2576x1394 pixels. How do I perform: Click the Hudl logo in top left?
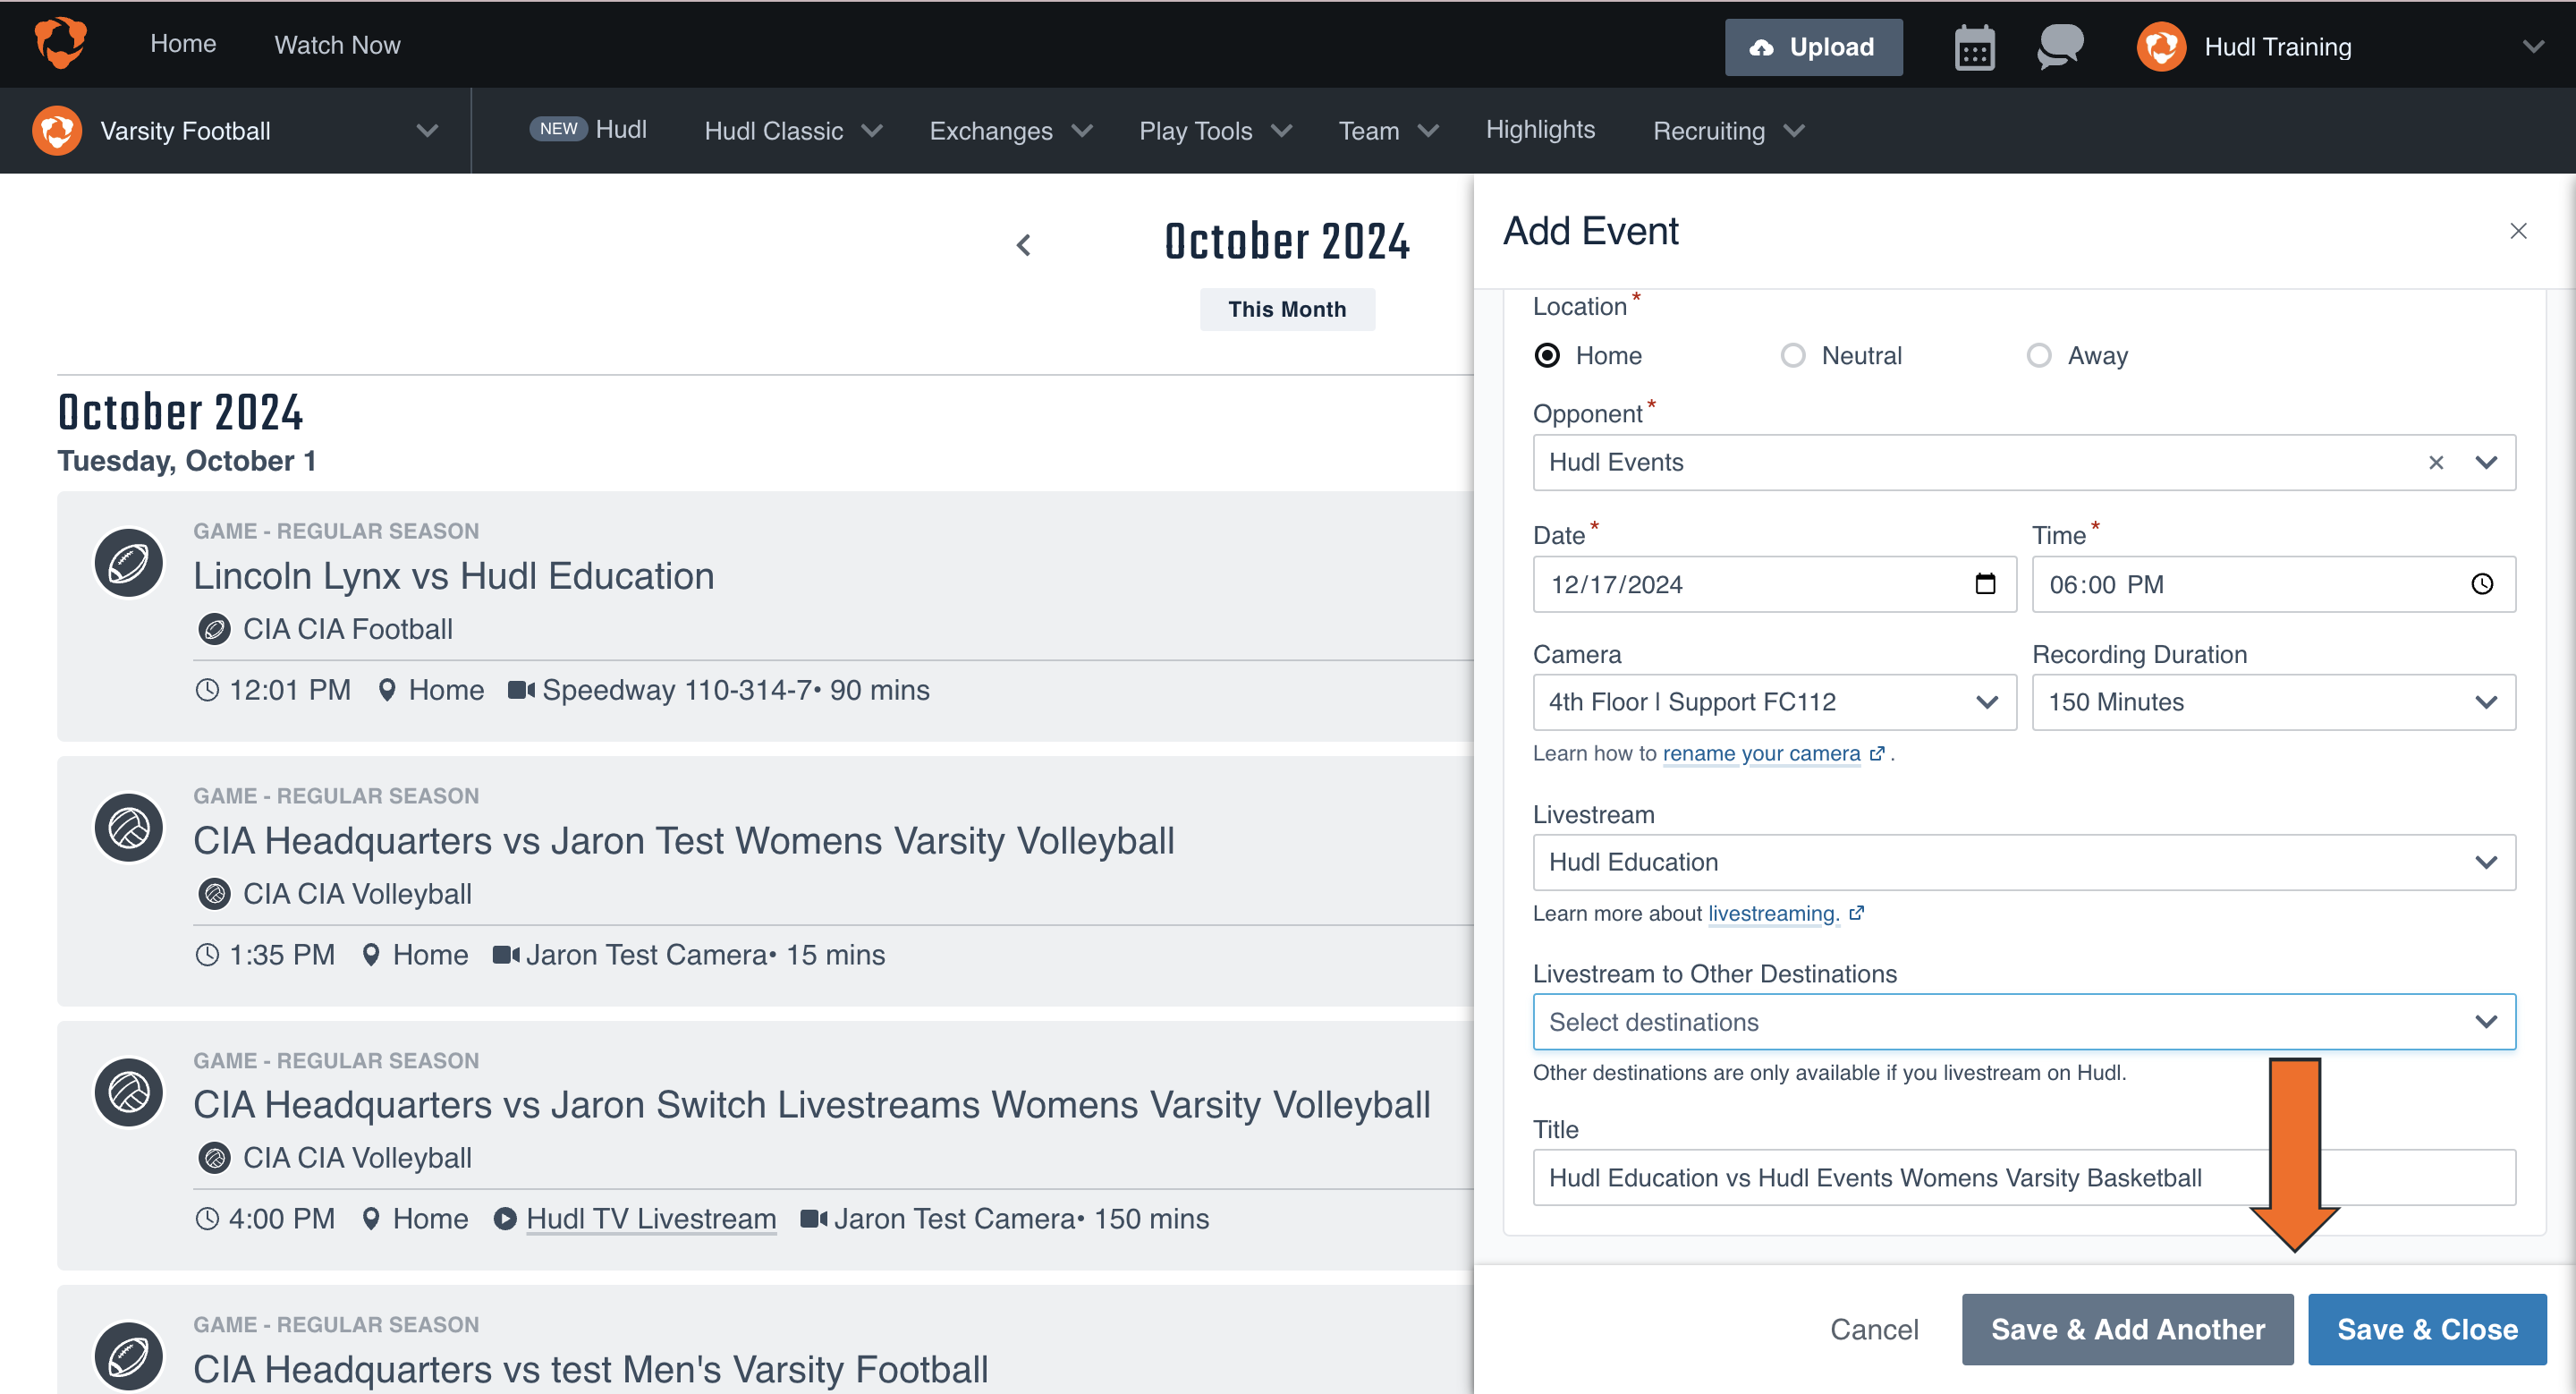click(x=60, y=43)
